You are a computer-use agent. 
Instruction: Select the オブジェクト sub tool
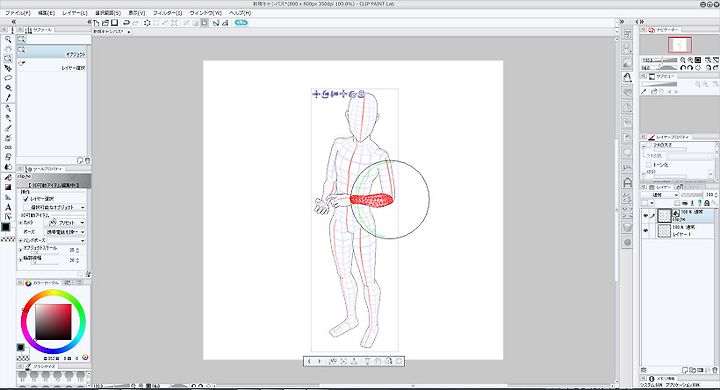[x=52, y=51]
